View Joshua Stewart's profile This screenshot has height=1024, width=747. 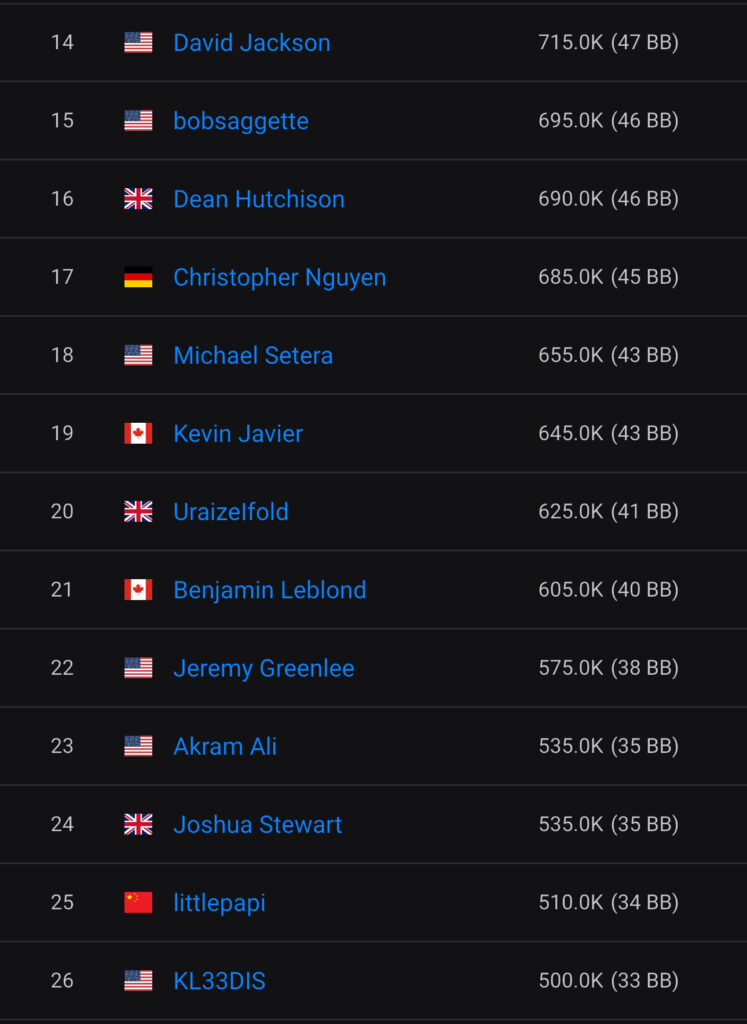[257, 824]
